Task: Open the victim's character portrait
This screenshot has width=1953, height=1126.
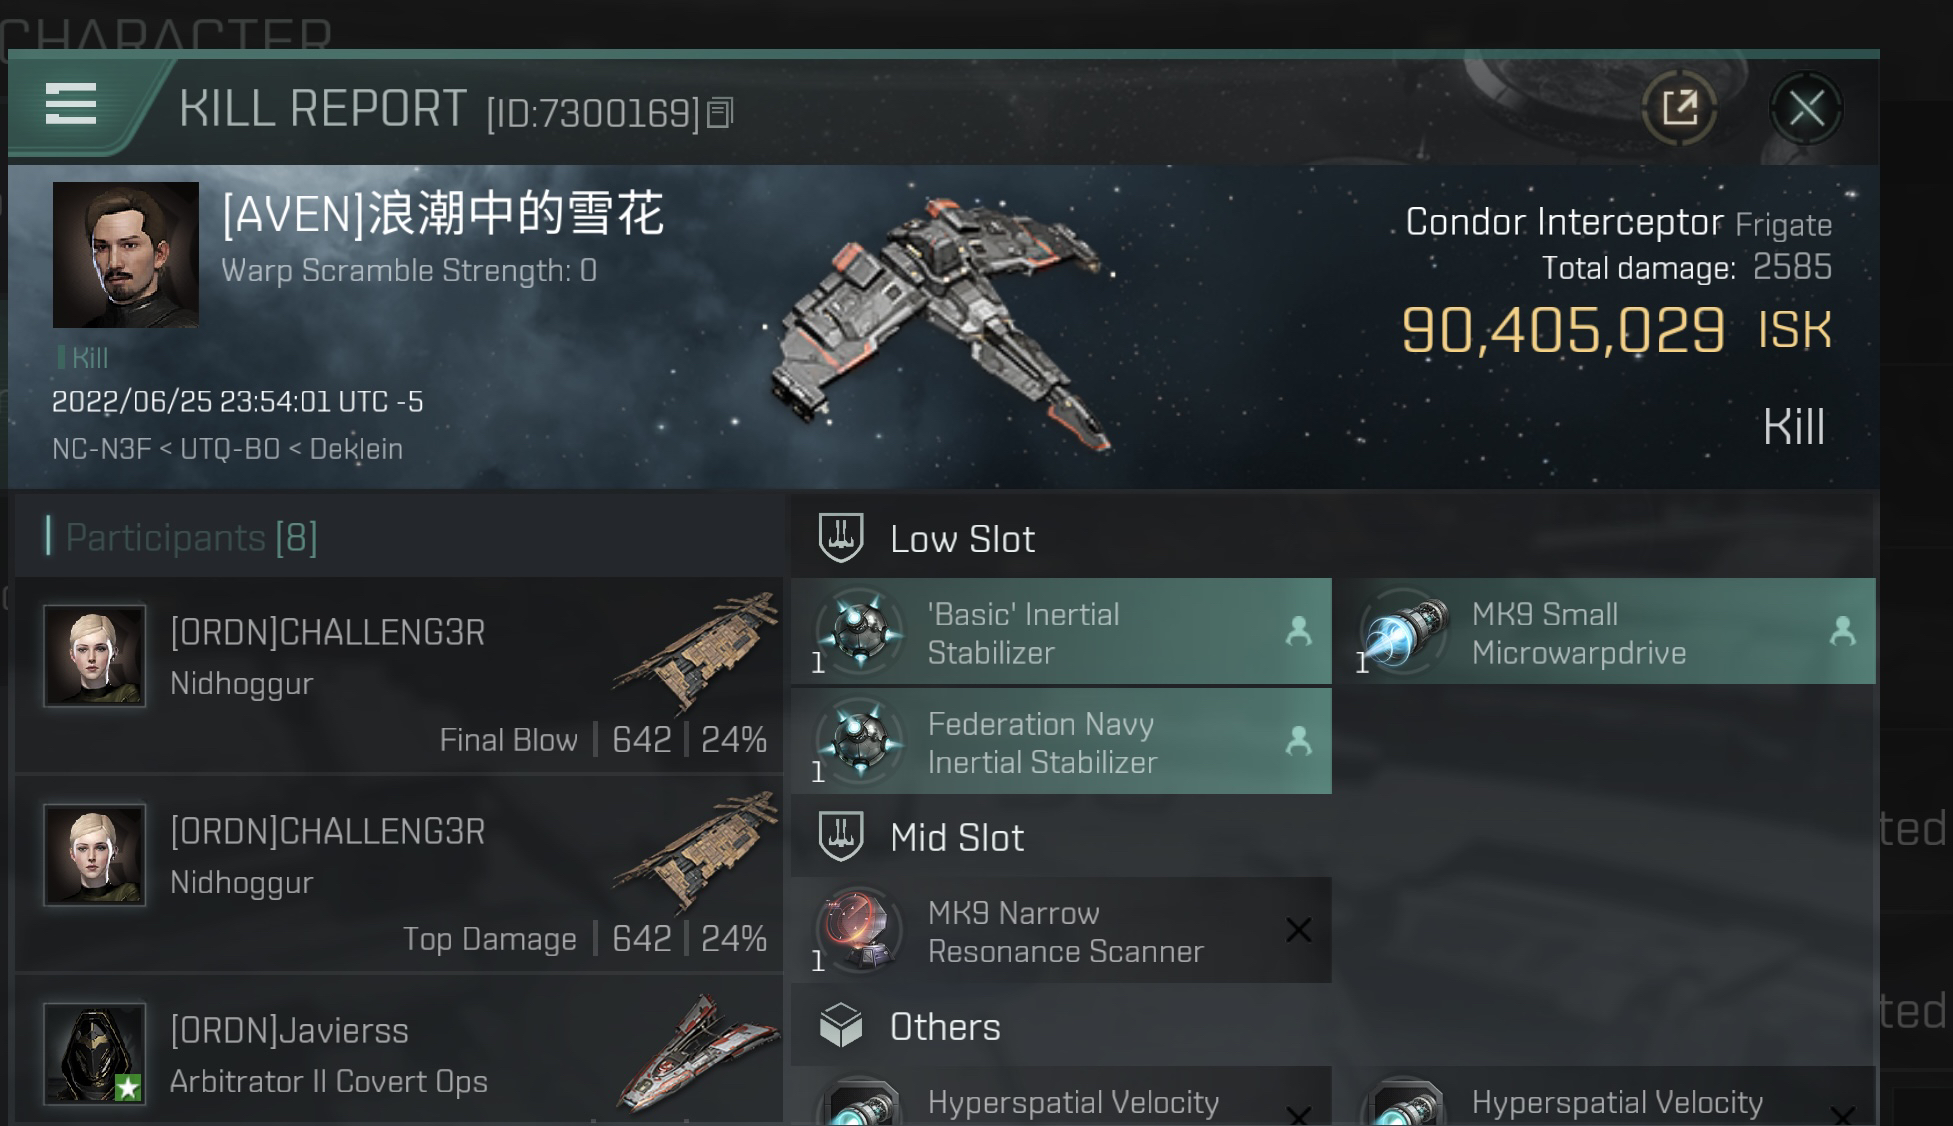Action: point(126,255)
